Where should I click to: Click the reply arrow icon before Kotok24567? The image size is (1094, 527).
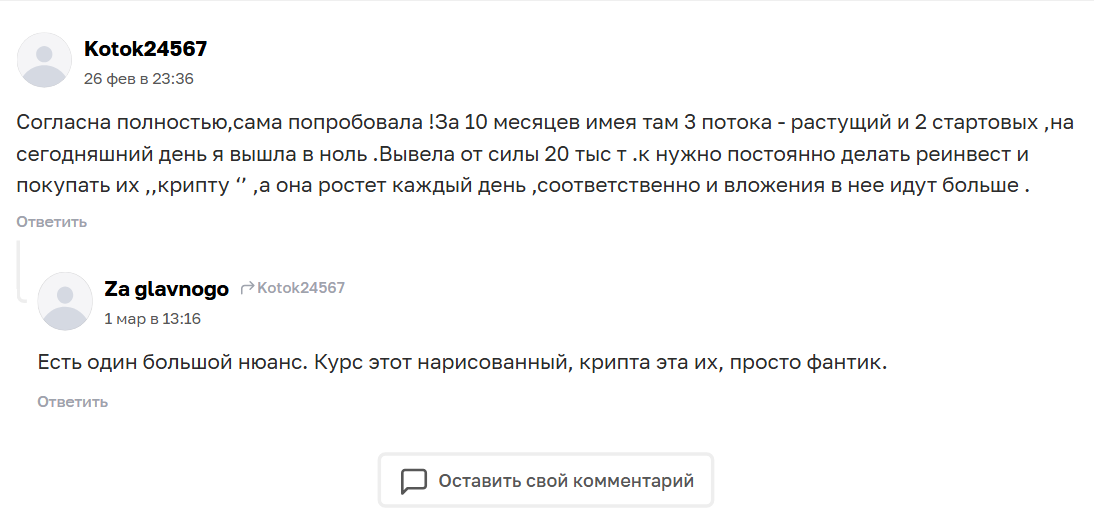(x=247, y=288)
